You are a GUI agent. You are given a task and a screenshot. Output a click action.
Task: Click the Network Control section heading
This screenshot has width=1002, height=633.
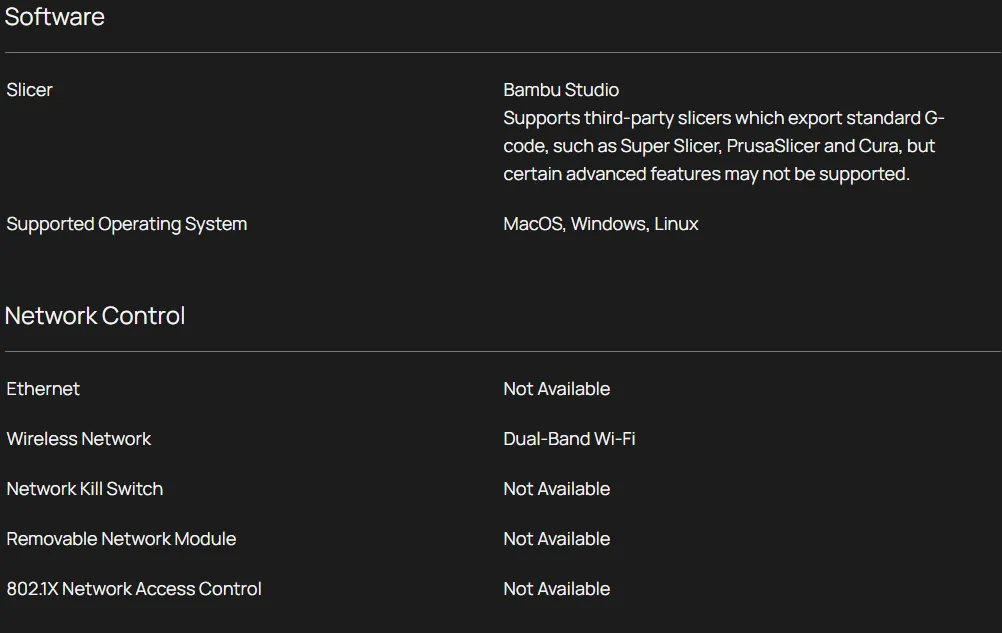95,316
